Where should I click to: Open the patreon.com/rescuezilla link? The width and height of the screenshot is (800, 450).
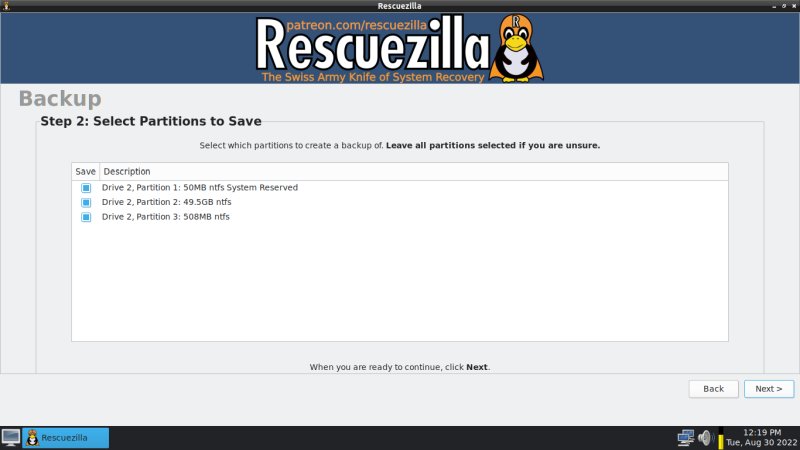[356, 25]
